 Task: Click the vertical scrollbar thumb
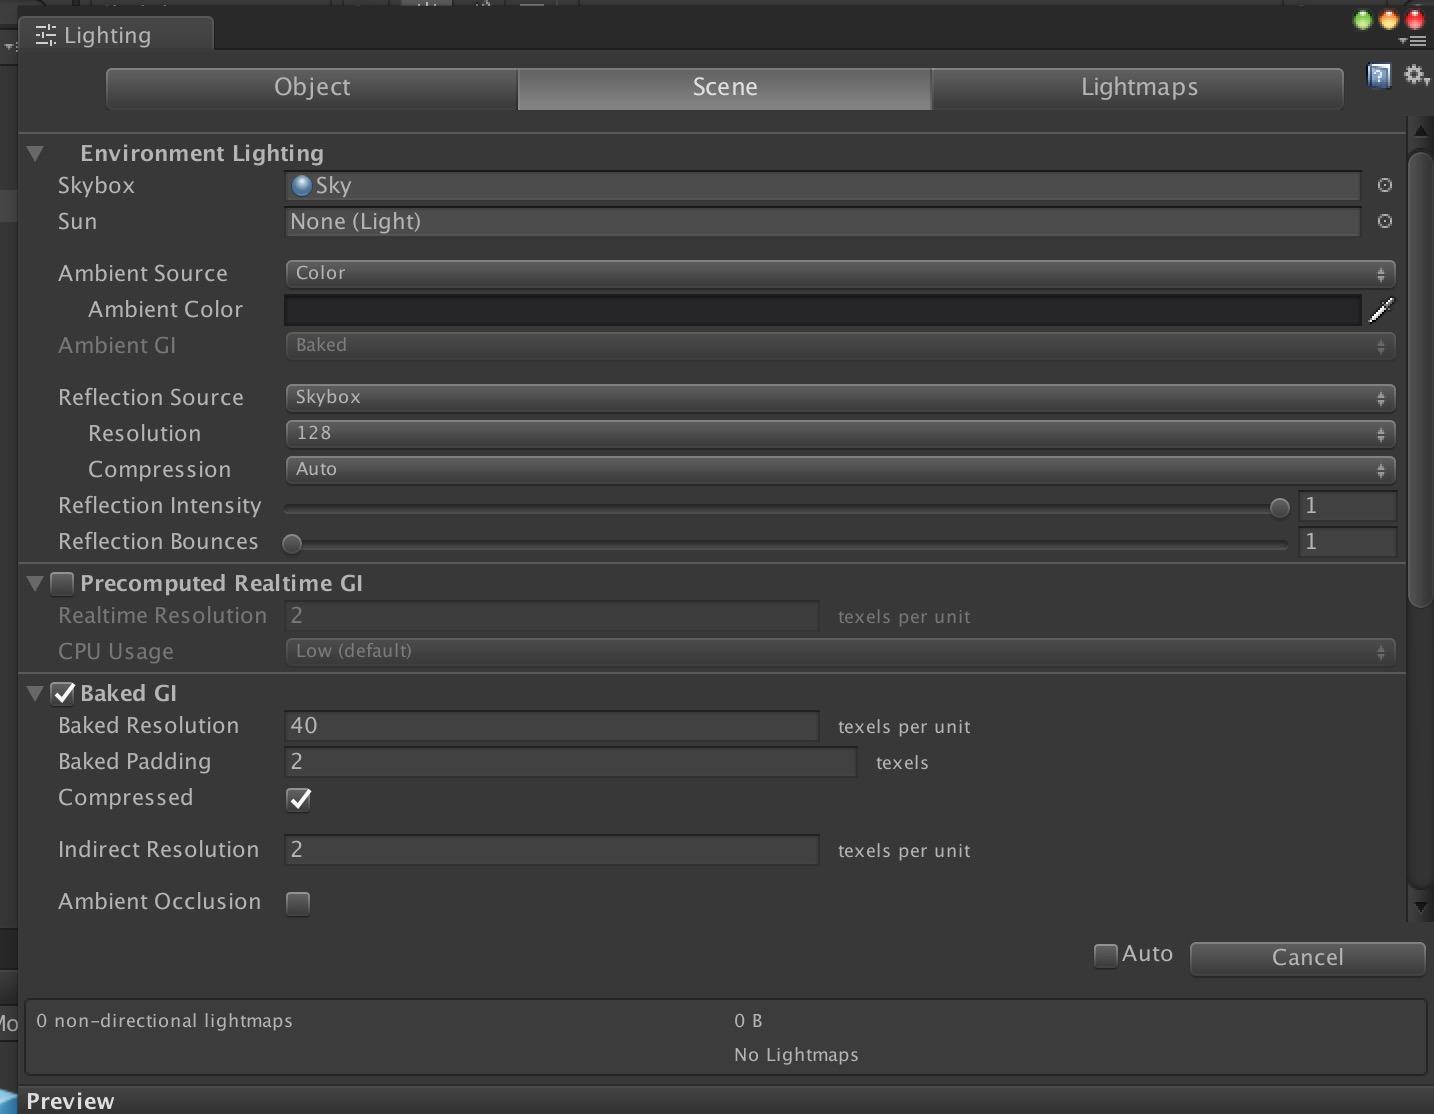(x=1420, y=379)
